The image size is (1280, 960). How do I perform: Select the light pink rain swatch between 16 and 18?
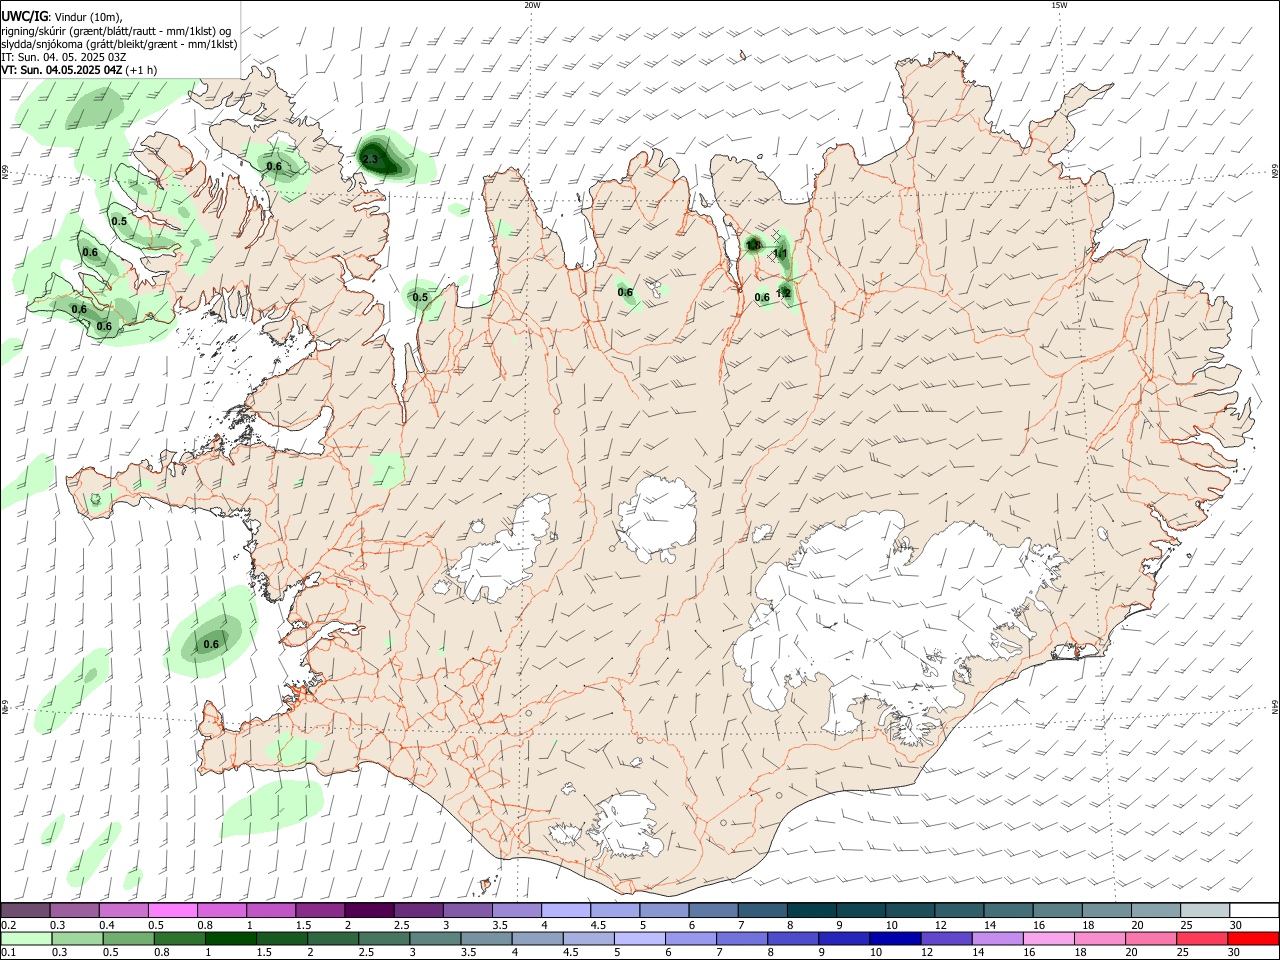click(1048, 939)
